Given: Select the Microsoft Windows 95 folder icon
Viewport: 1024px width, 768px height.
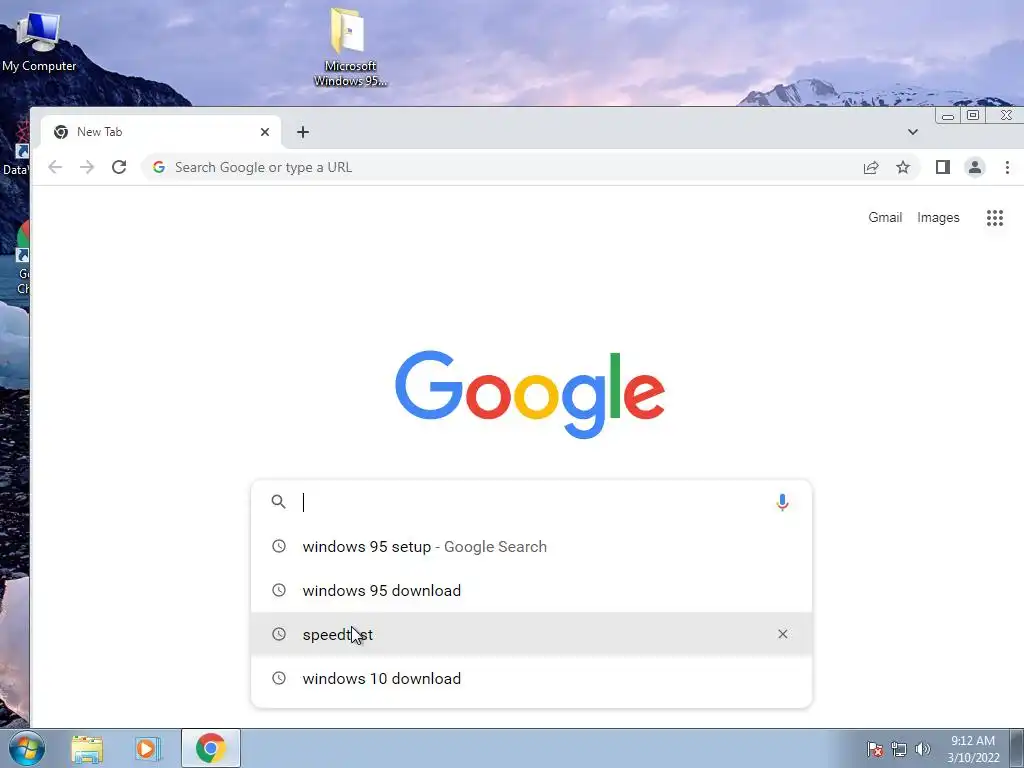Looking at the screenshot, I should click(x=350, y=47).
